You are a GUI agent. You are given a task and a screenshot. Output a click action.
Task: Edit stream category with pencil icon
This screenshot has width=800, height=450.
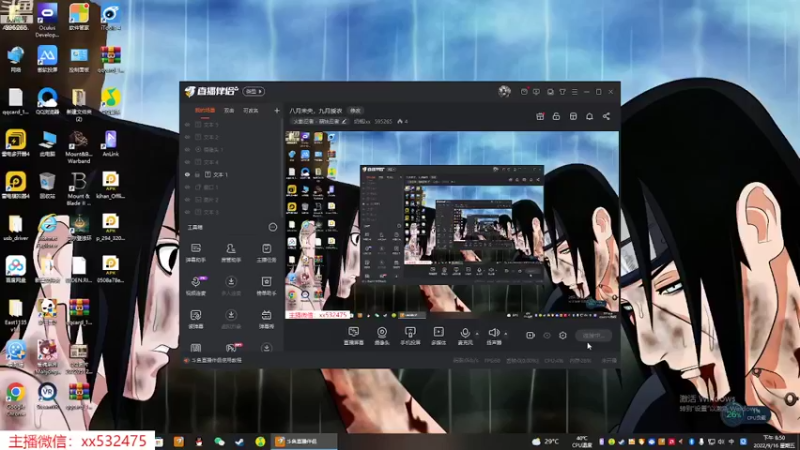pyautogui.click(x=344, y=121)
